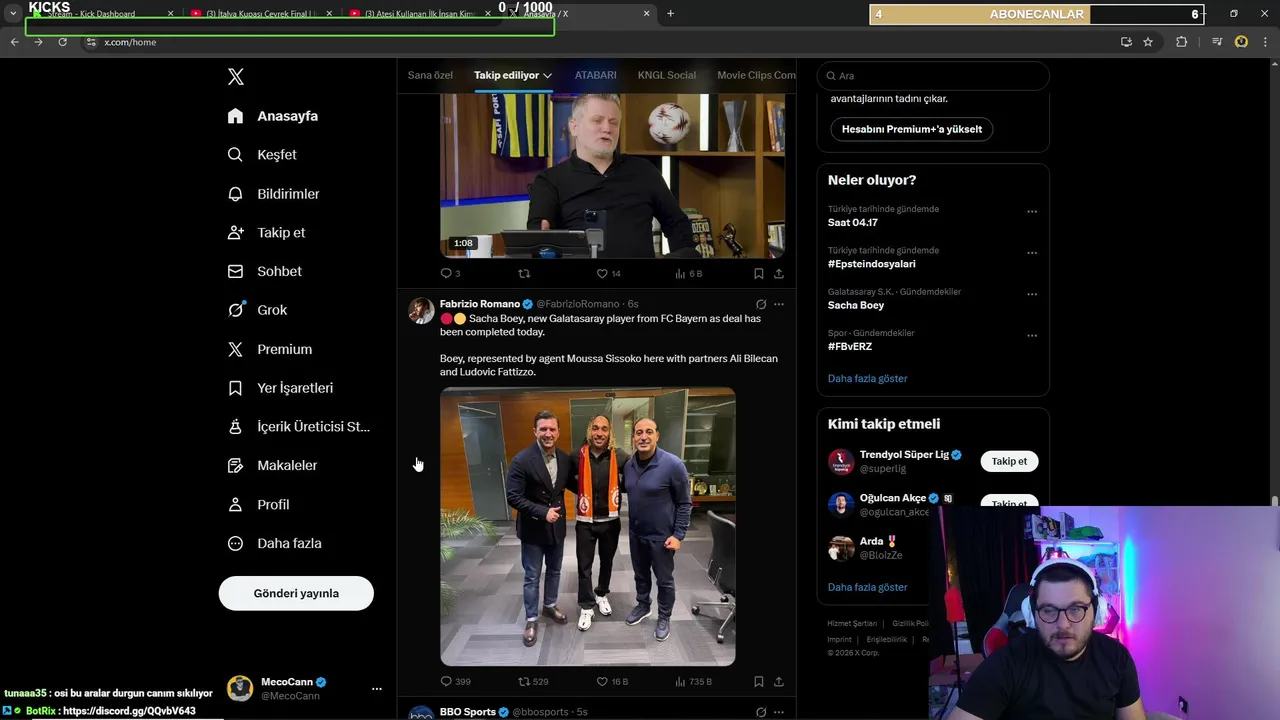Switch to Movie Clips tab
Screen dimensions: 1280x720
[x=756, y=75]
